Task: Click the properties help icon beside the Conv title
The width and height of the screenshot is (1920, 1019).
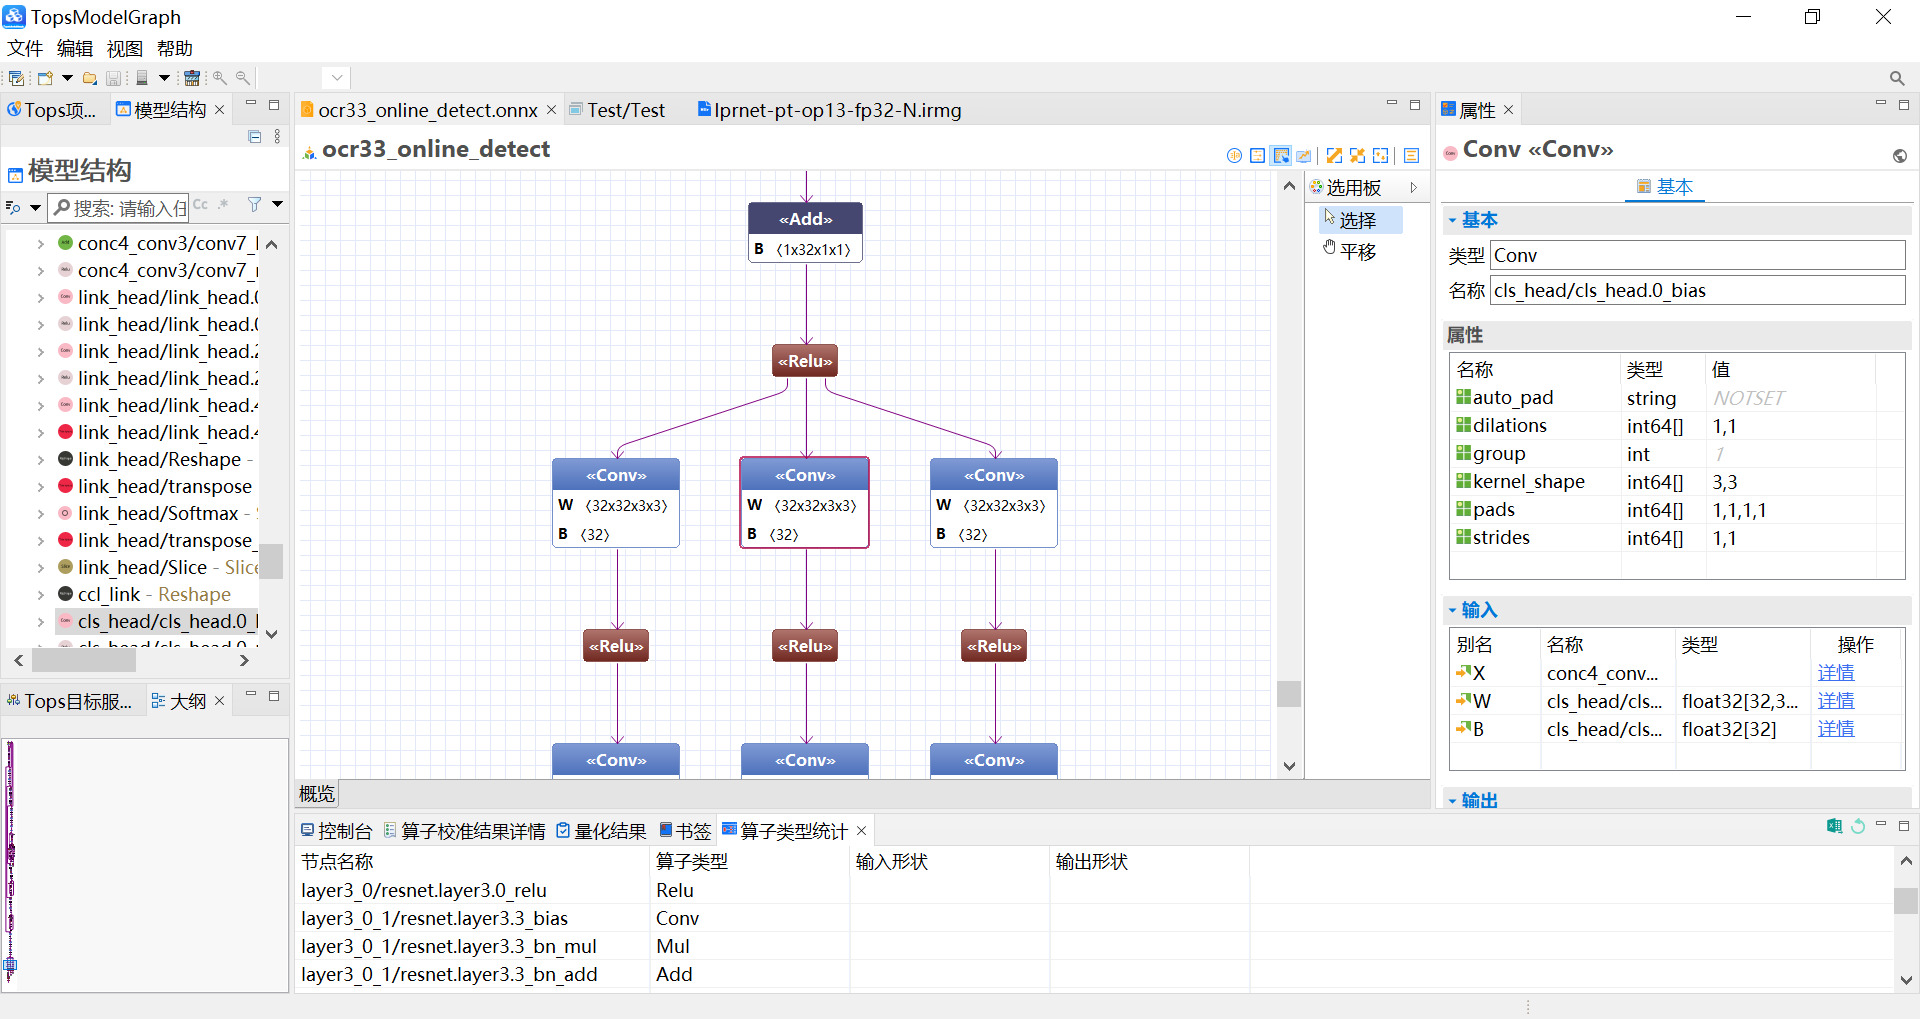Action: 1900,156
